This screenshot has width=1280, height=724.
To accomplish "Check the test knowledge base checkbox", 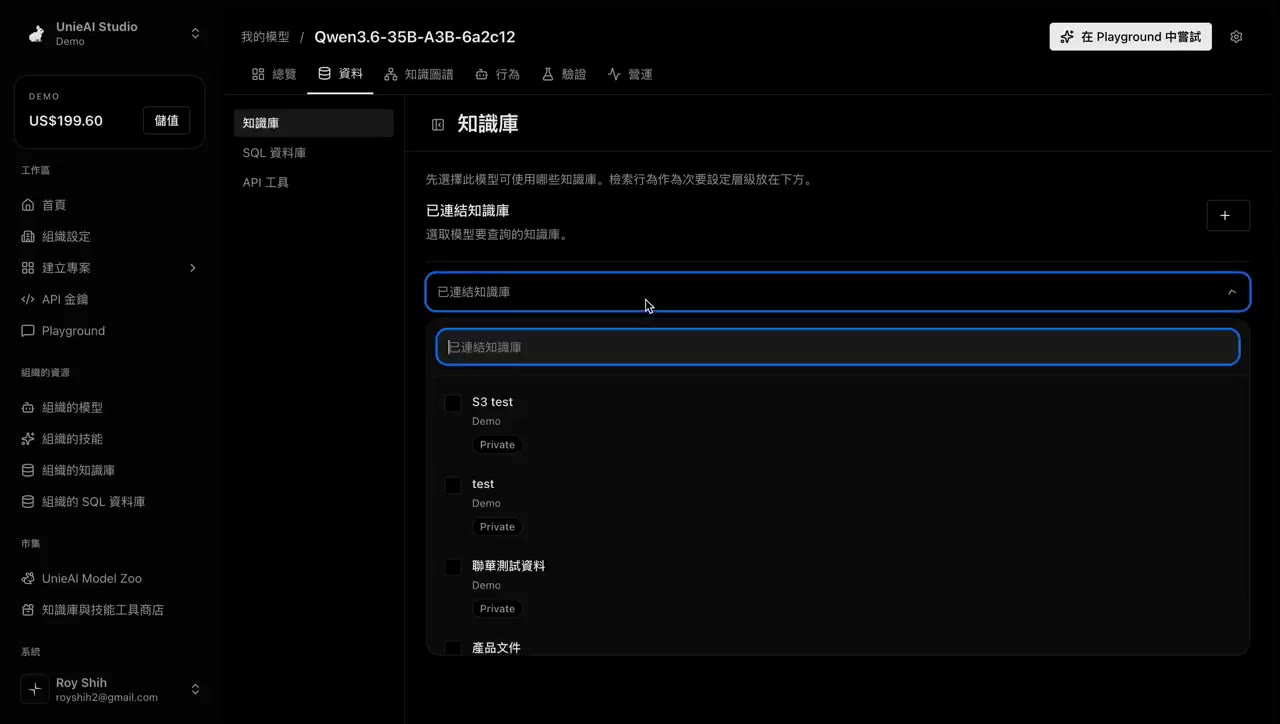I will tap(453, 485).
